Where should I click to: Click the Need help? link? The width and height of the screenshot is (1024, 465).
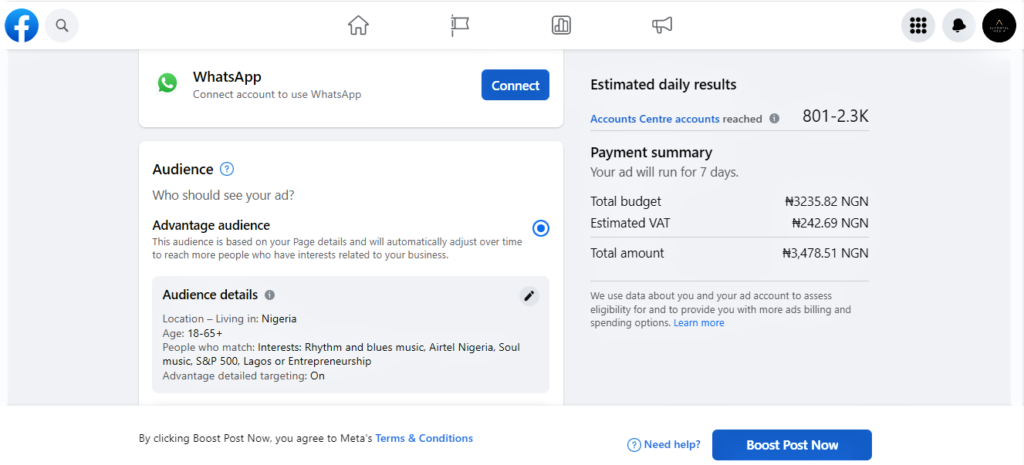(664, 445)
